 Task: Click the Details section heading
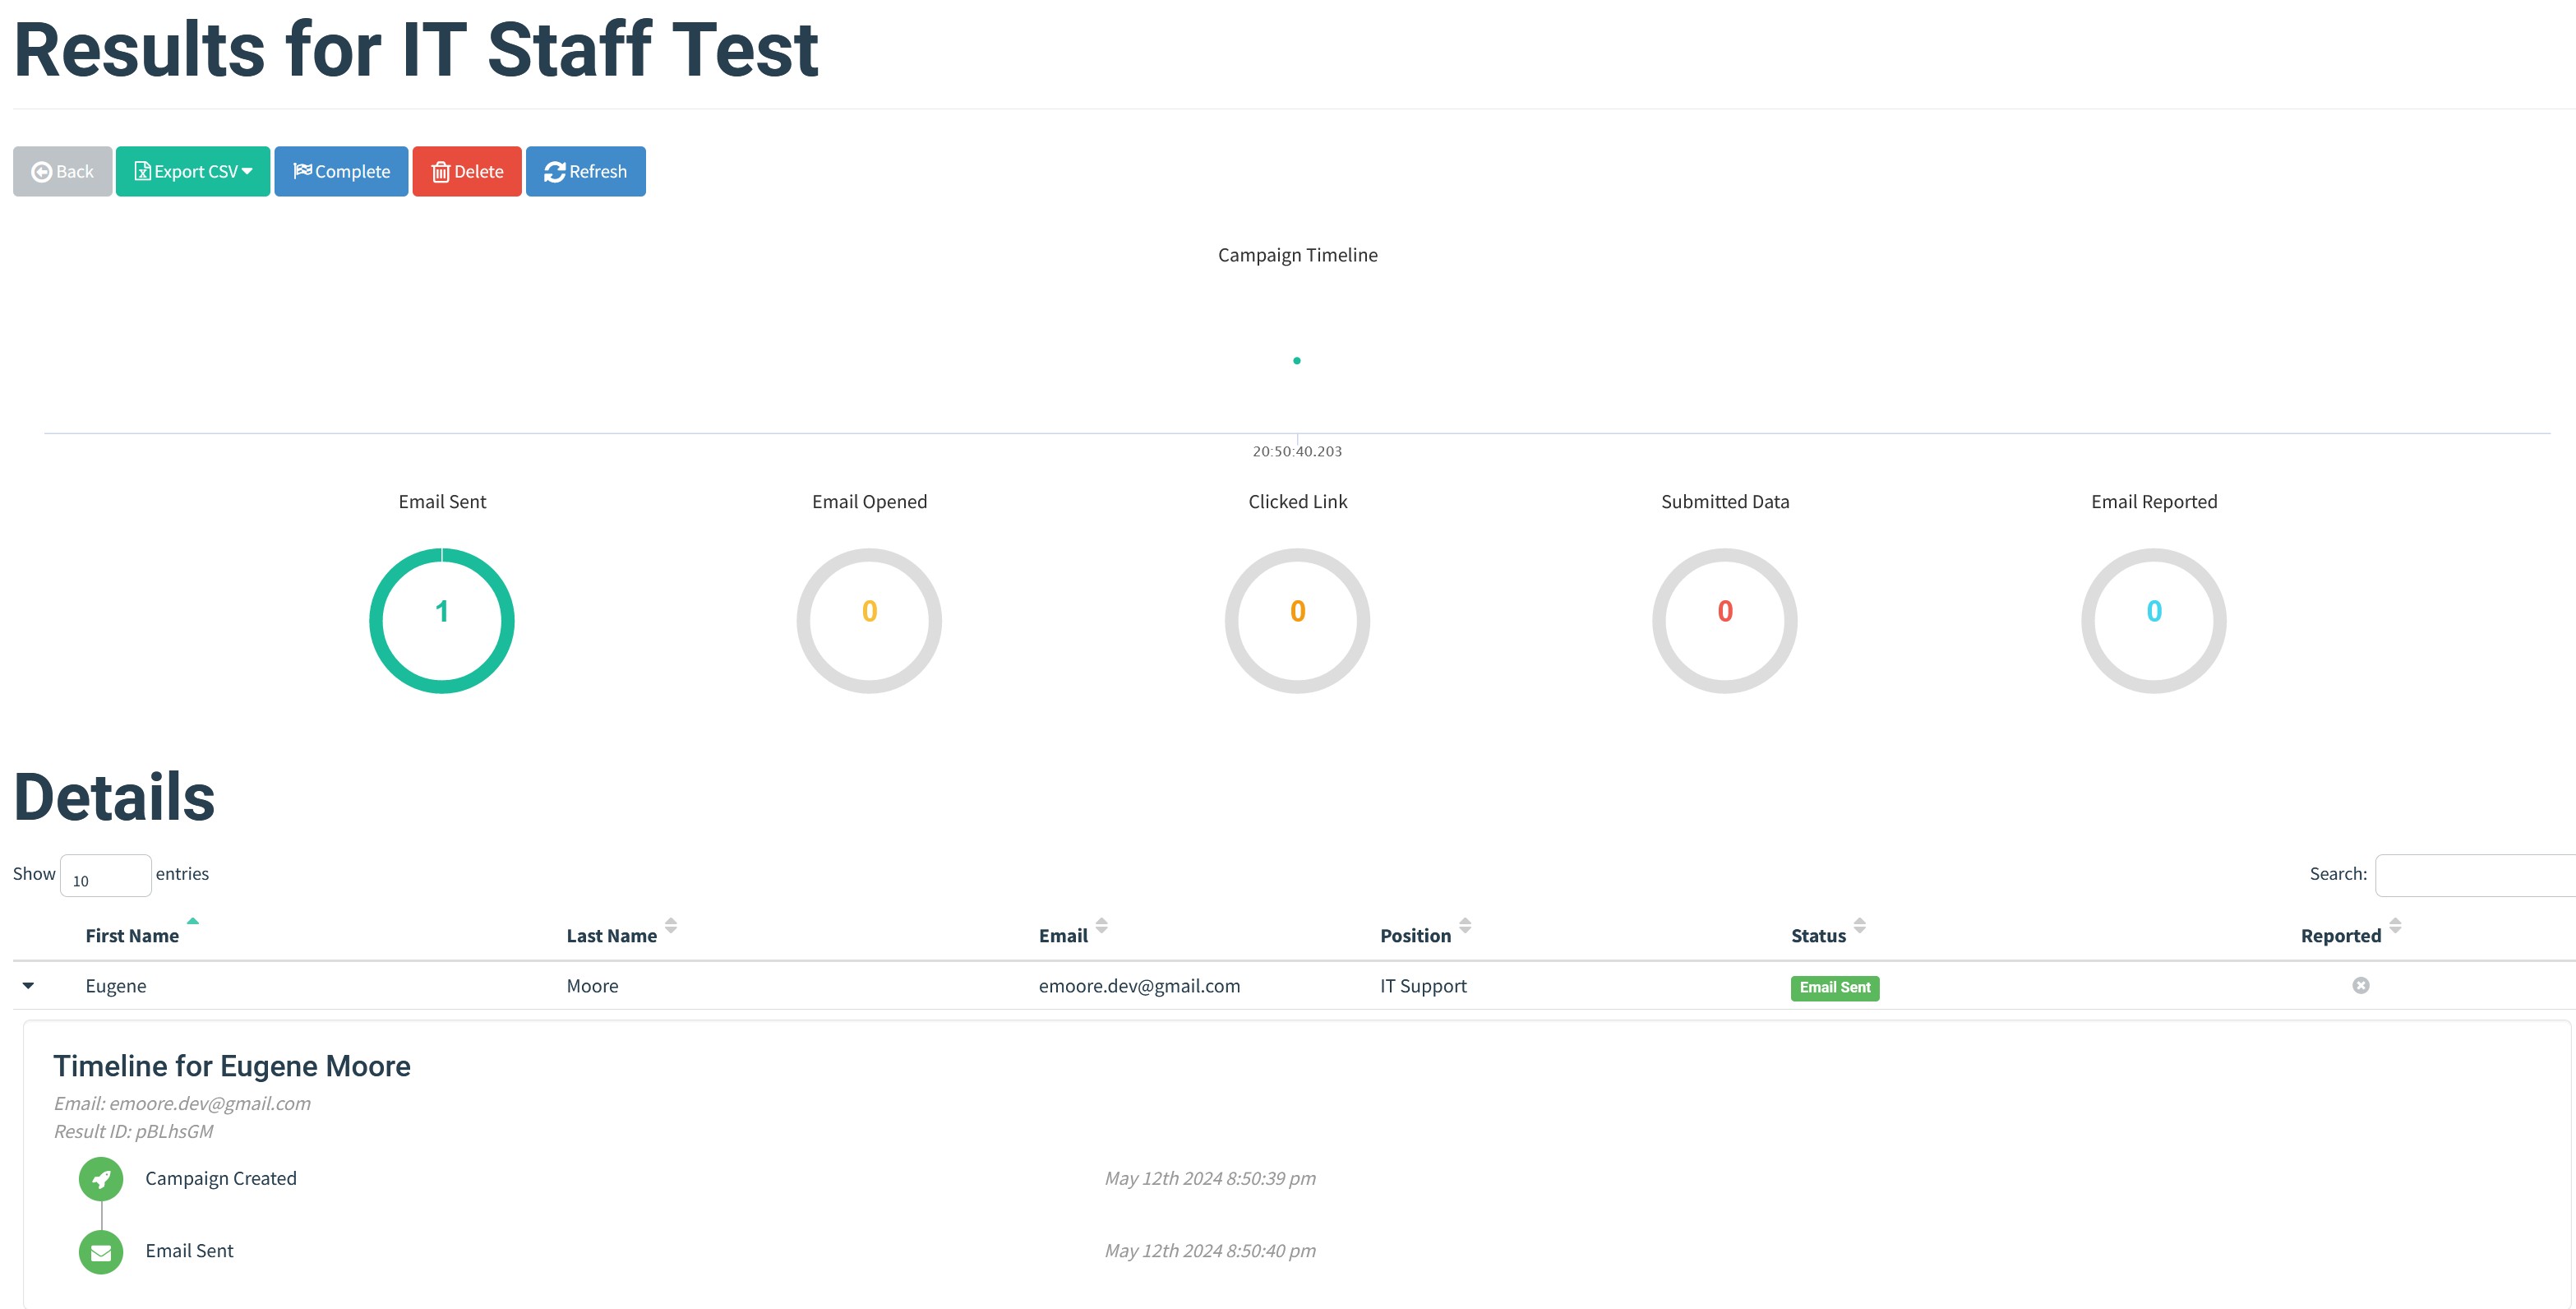(114, 798)
